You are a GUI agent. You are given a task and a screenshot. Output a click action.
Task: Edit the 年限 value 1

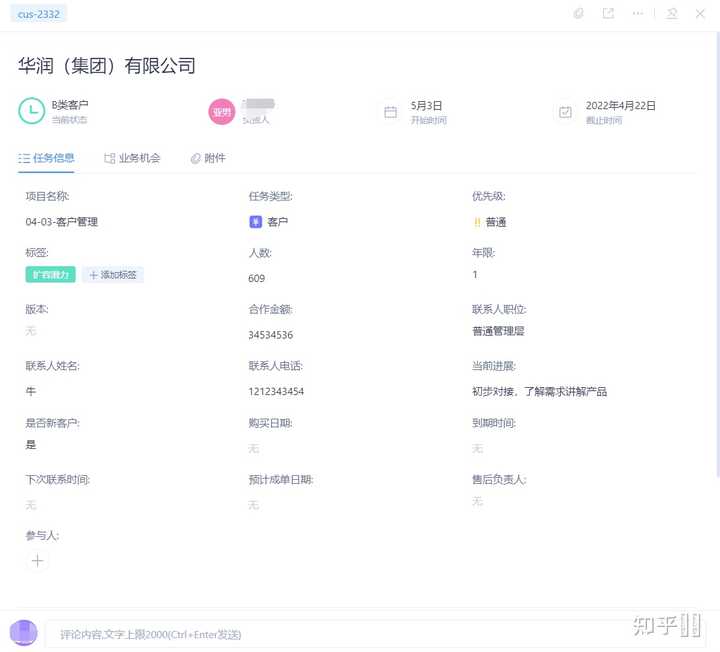point(475,275)
